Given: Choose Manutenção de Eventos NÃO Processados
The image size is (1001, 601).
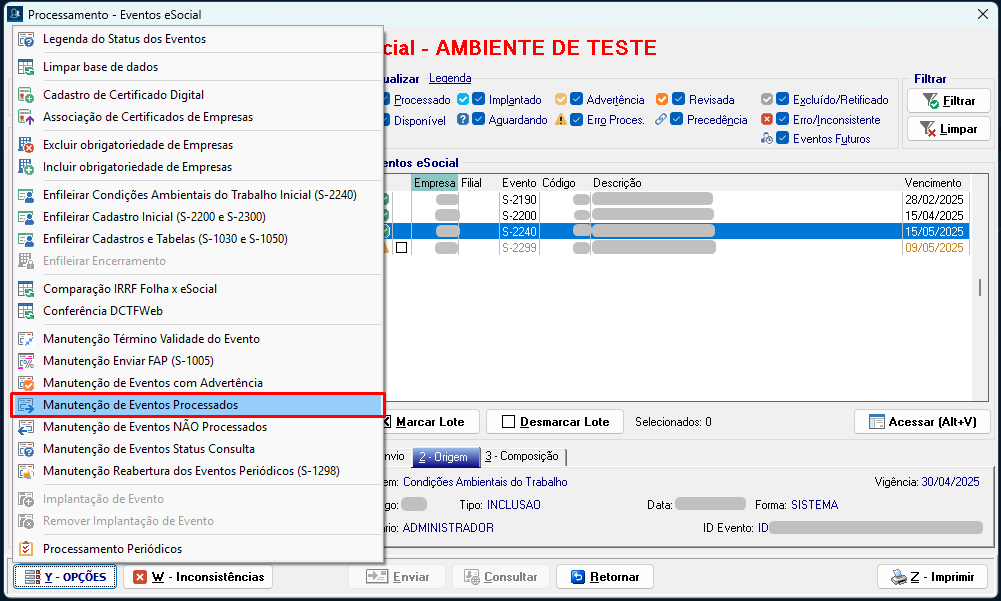Looking at the screenshot, I should click(155, 427).
